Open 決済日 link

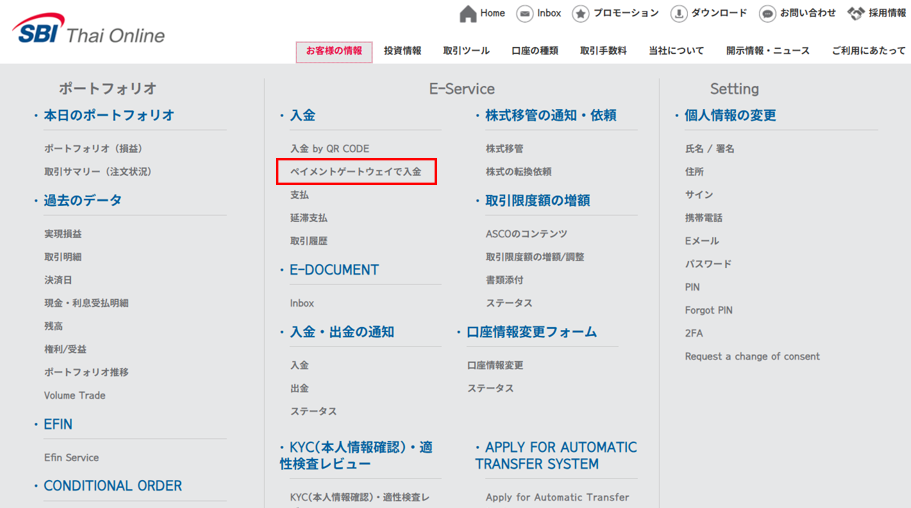[x=58, y=280]
